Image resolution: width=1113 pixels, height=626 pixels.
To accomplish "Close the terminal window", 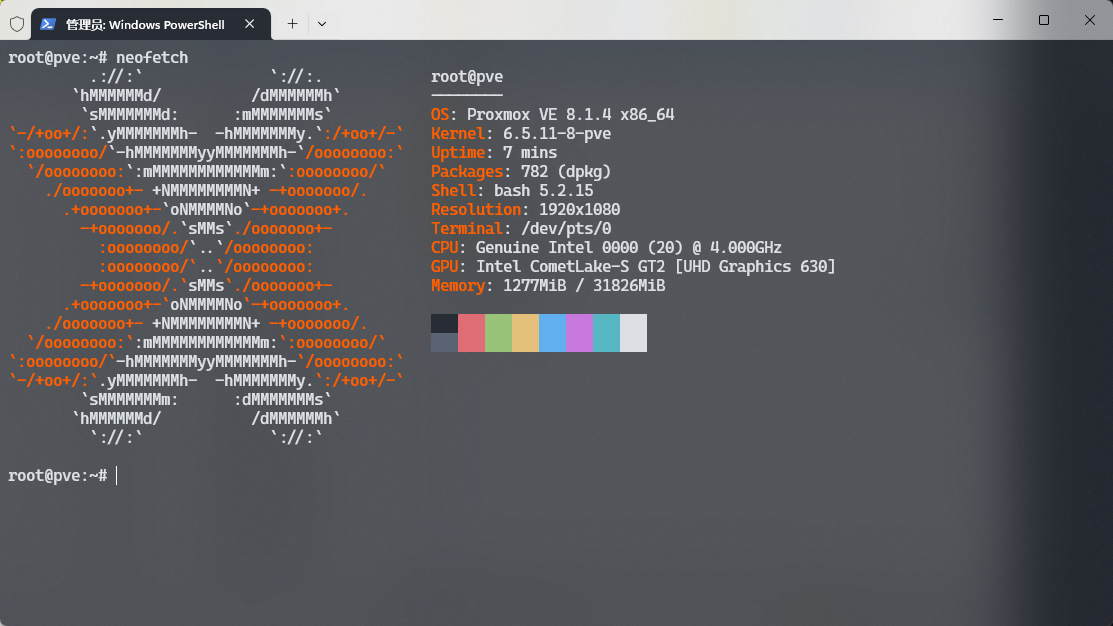I will point(1089,20).
